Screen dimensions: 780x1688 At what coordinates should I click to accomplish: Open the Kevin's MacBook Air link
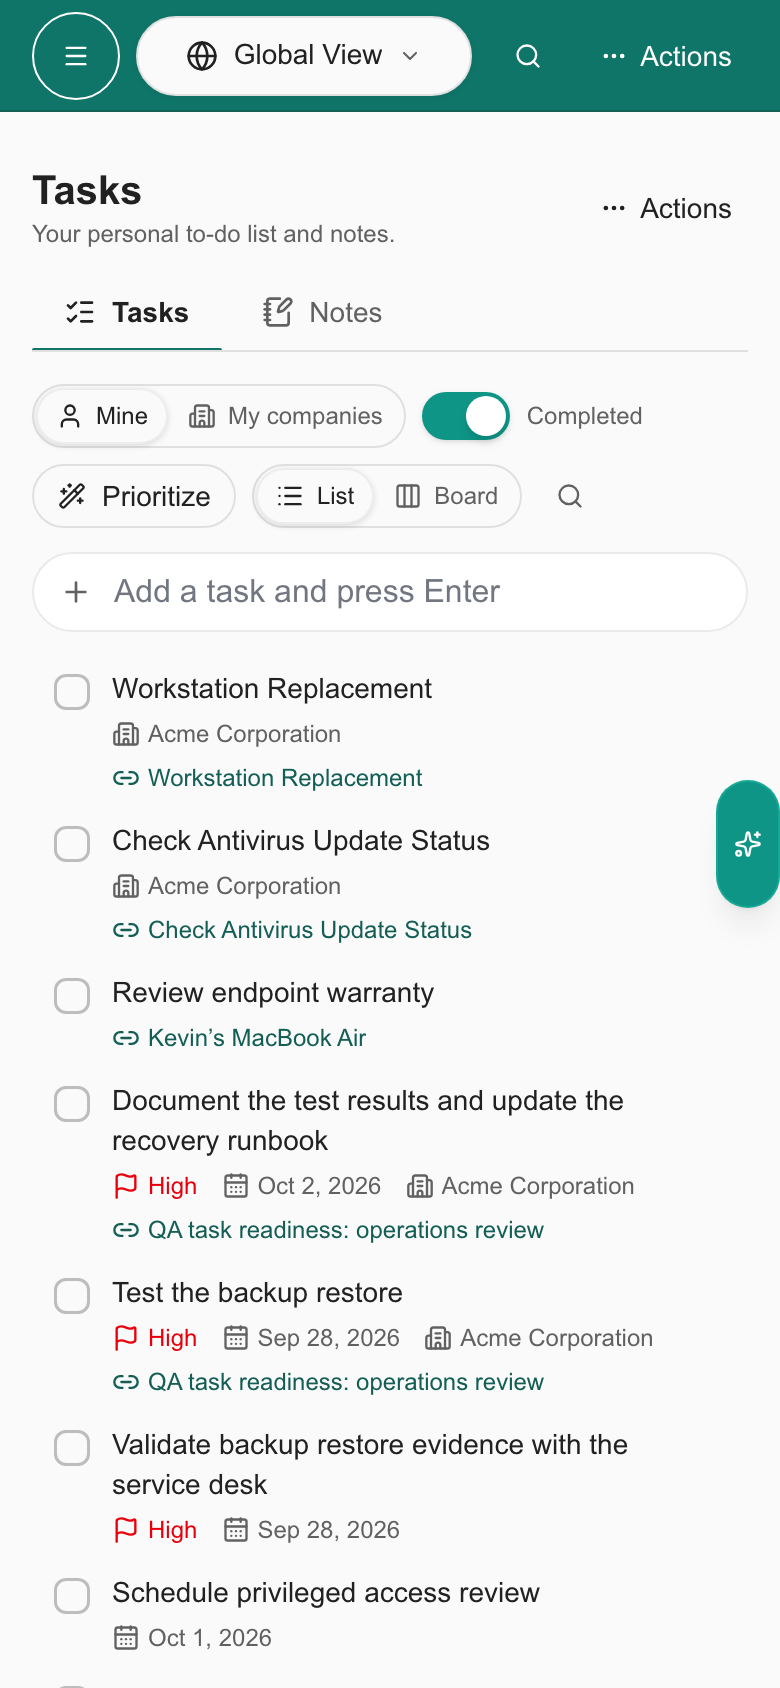[240, 1038]
